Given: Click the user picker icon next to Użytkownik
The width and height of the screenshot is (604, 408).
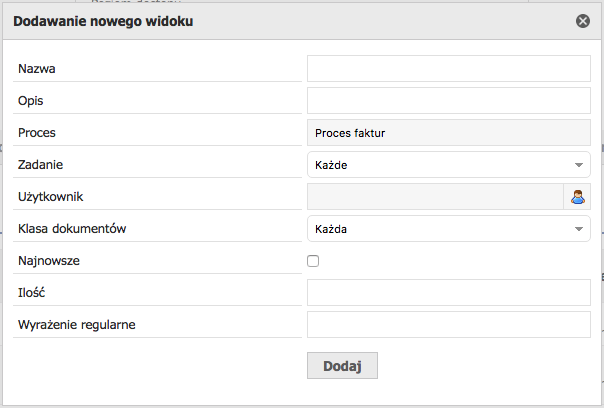Looking at the screenshot, I should (x=577, y=197).
